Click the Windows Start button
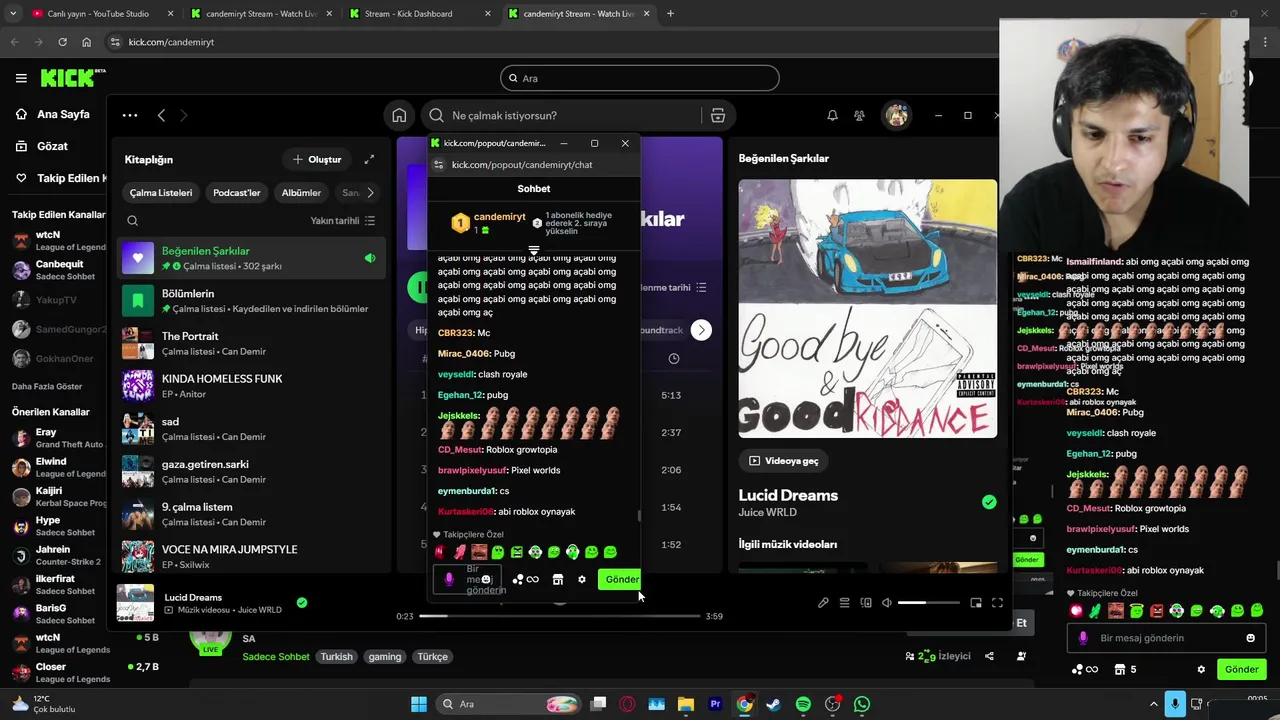The height and width of the screenshot is (720, 1280). 419,704
